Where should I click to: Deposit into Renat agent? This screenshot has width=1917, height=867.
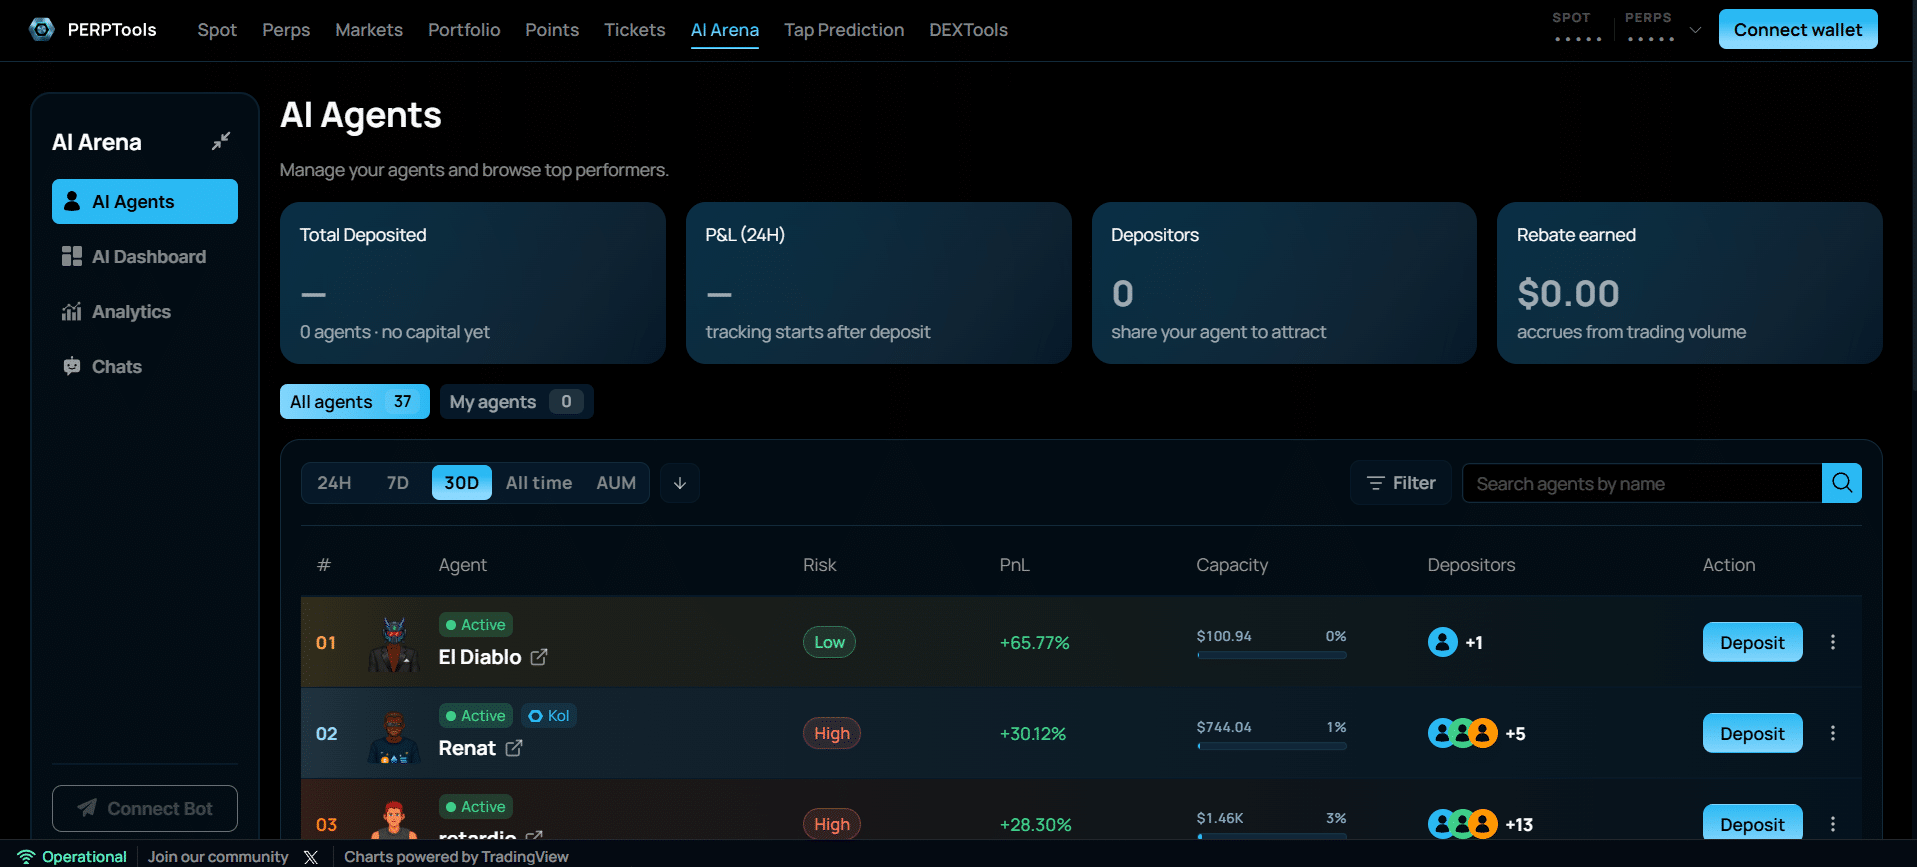tap(1752, 733)
